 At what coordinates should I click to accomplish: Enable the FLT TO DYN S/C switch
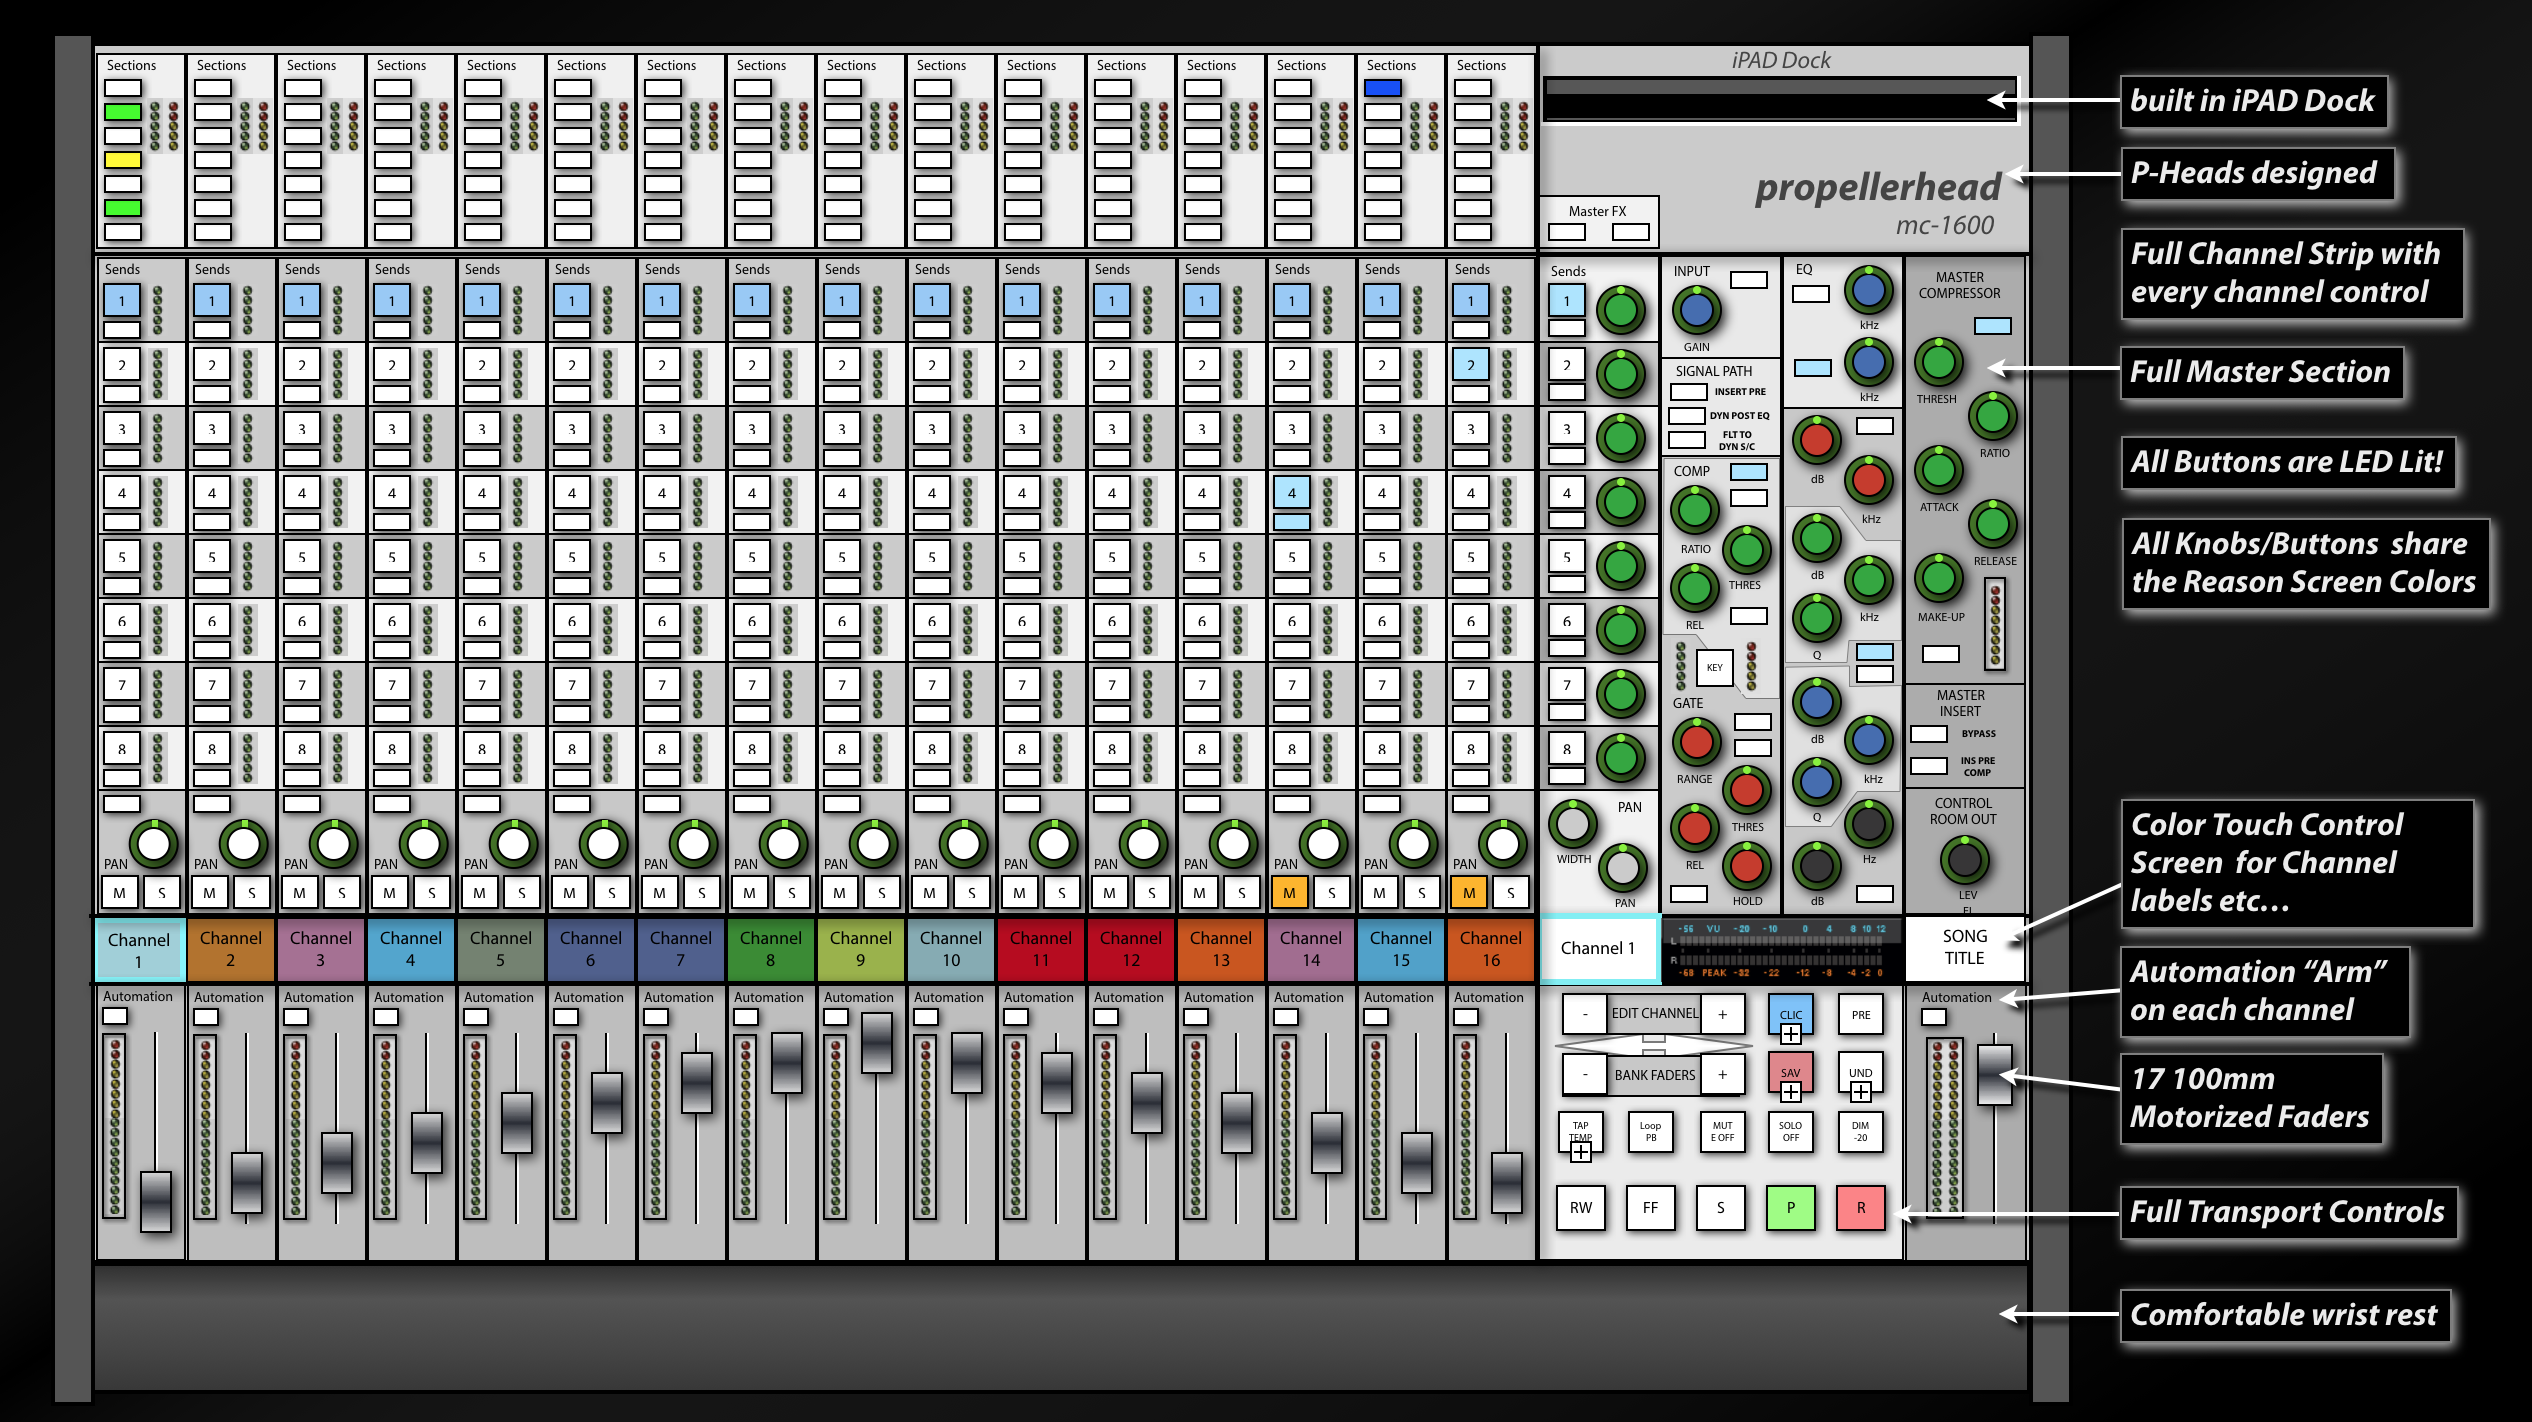(x=1686, y=440)
